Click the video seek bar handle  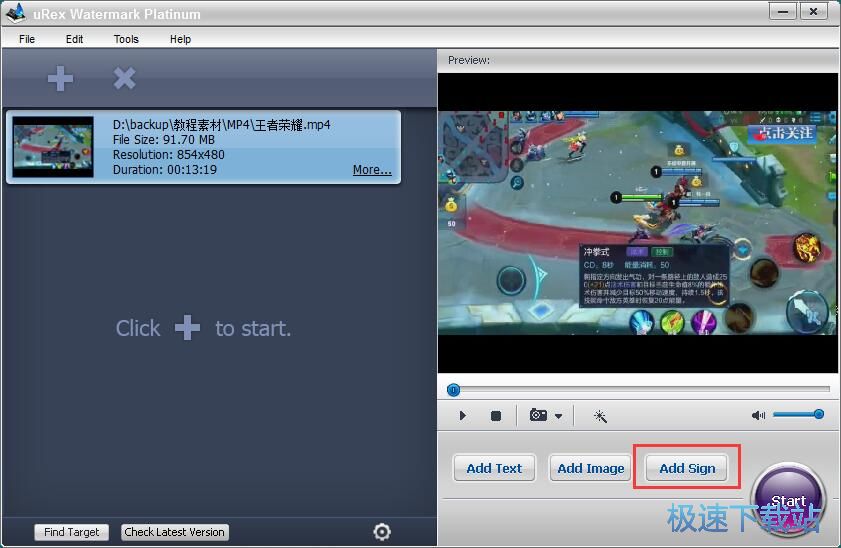pos(453,390)
